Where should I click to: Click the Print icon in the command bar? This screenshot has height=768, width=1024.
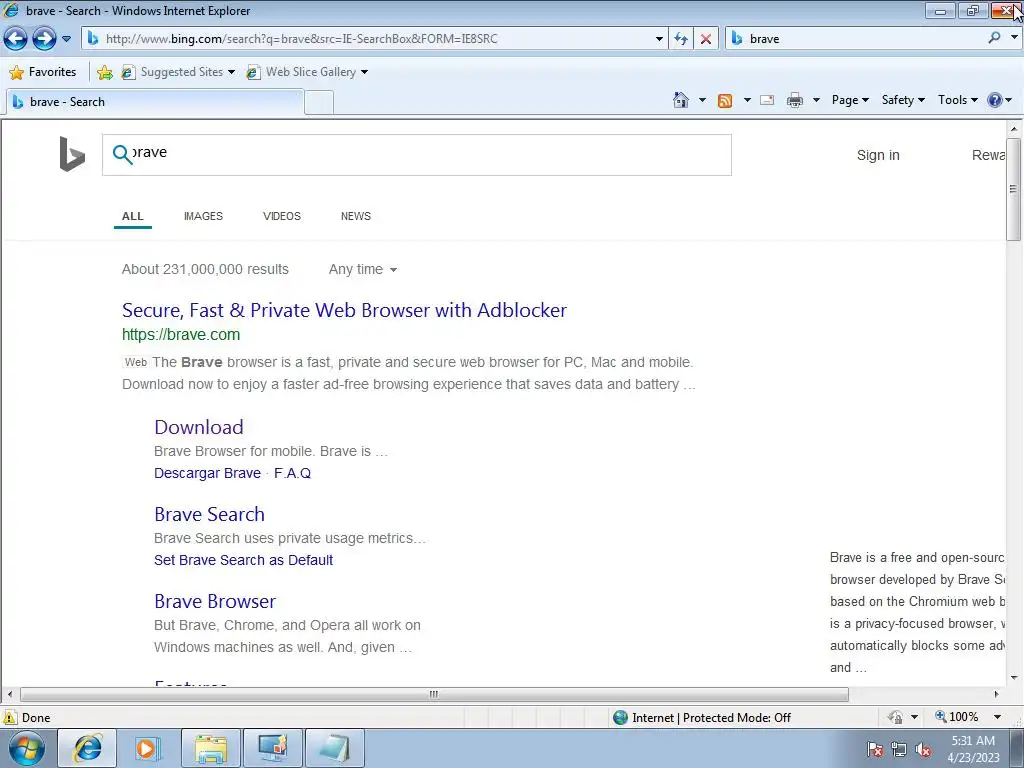[x=795, y=100]
